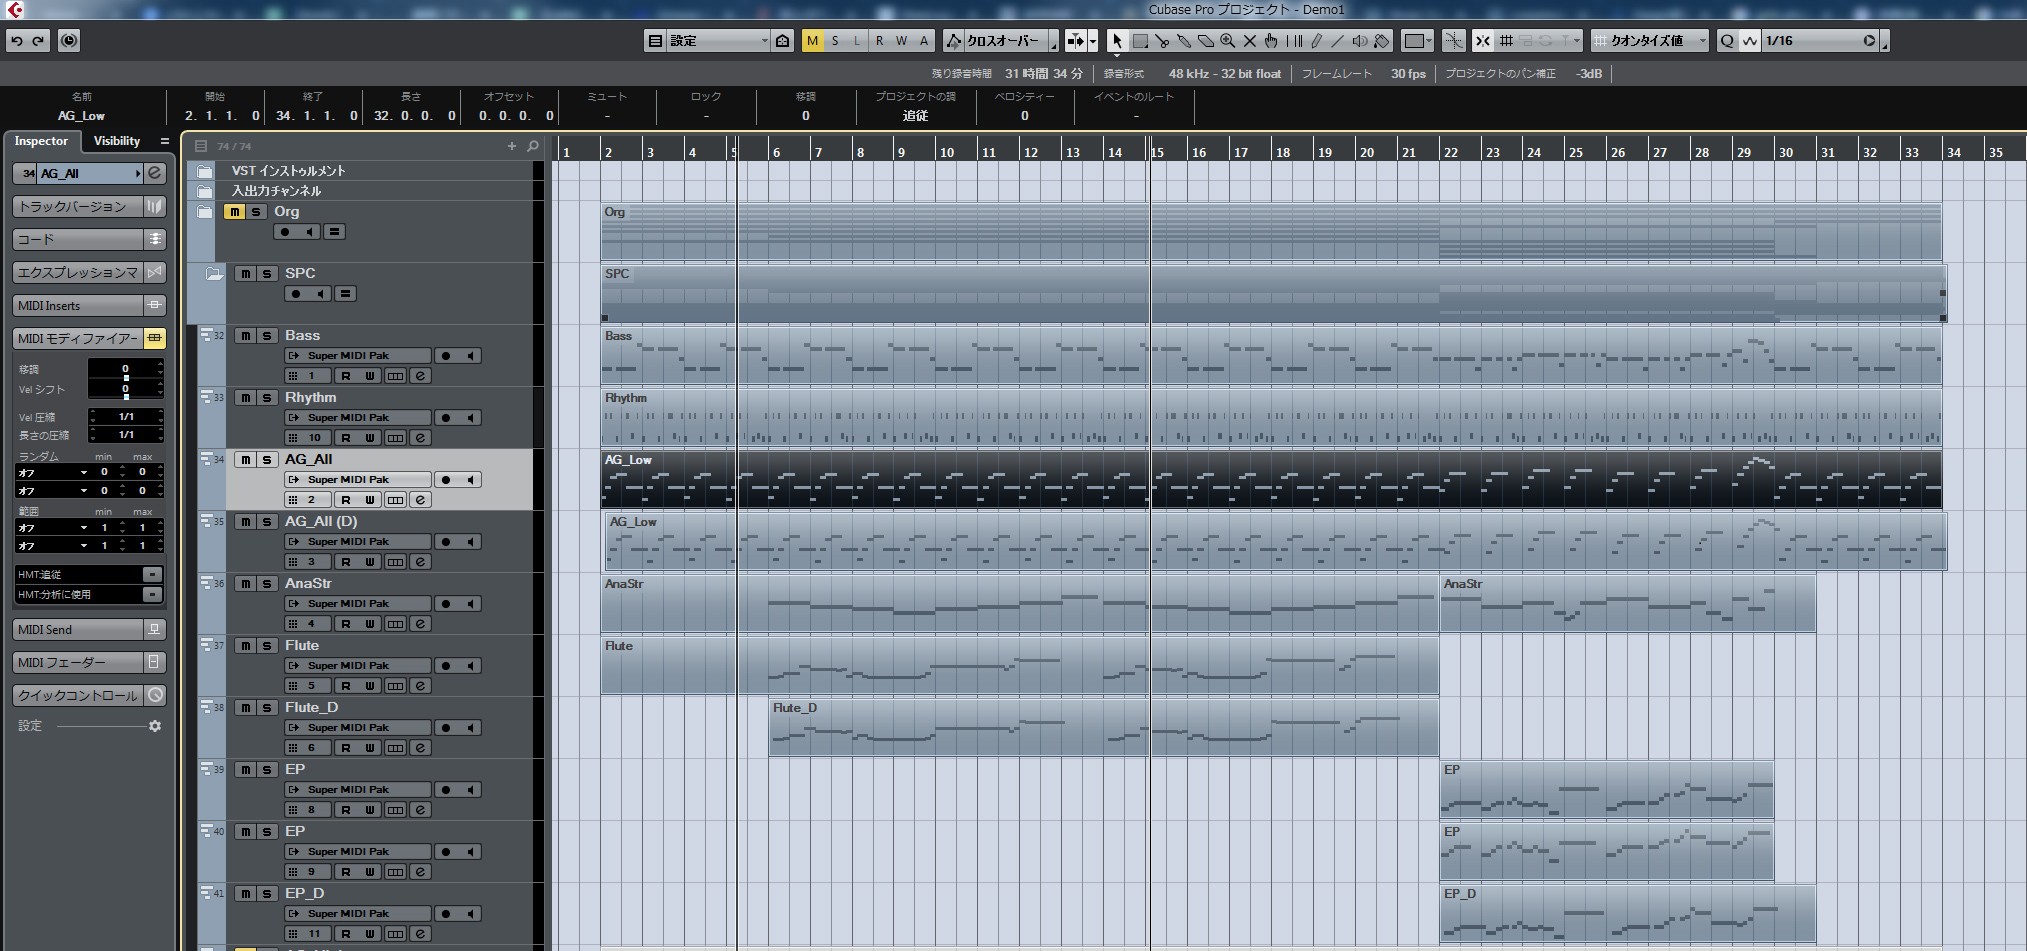2027x951 pixels.
Task: Open the auto-scroll options dropdown arrow
Action: 1093,41
